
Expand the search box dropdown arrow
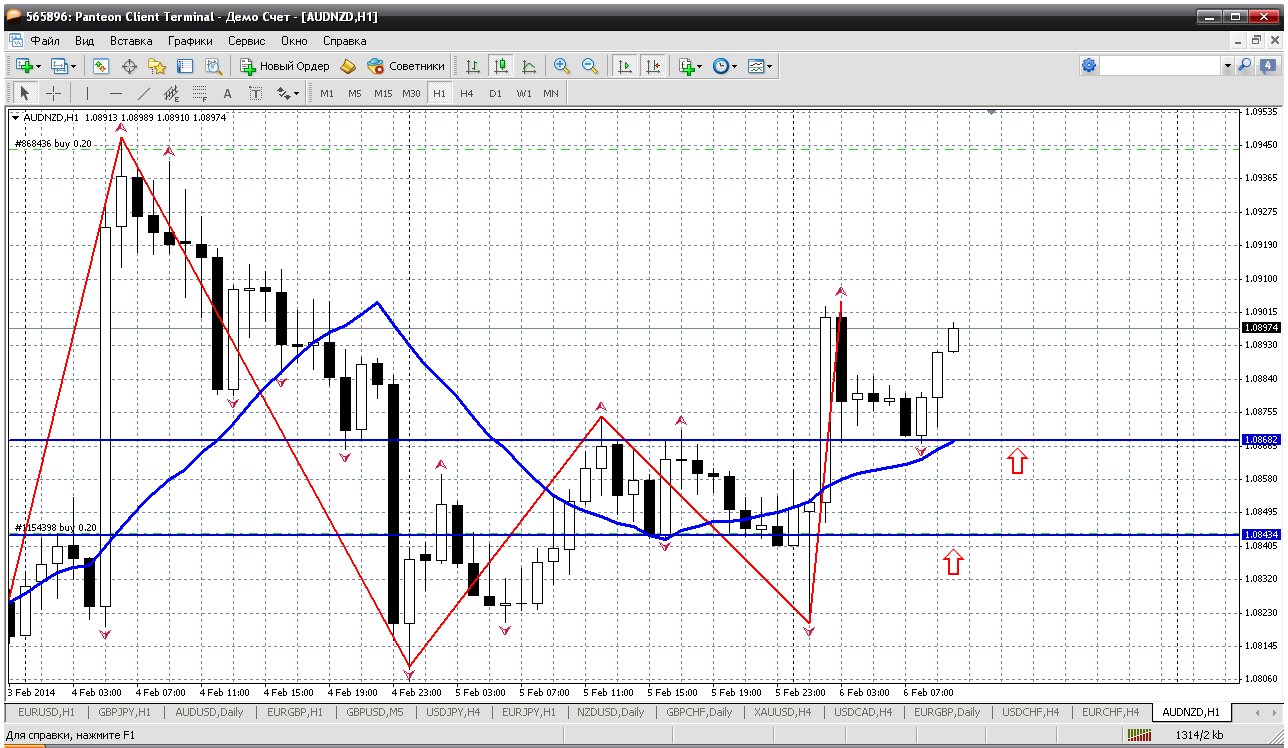1227,65
